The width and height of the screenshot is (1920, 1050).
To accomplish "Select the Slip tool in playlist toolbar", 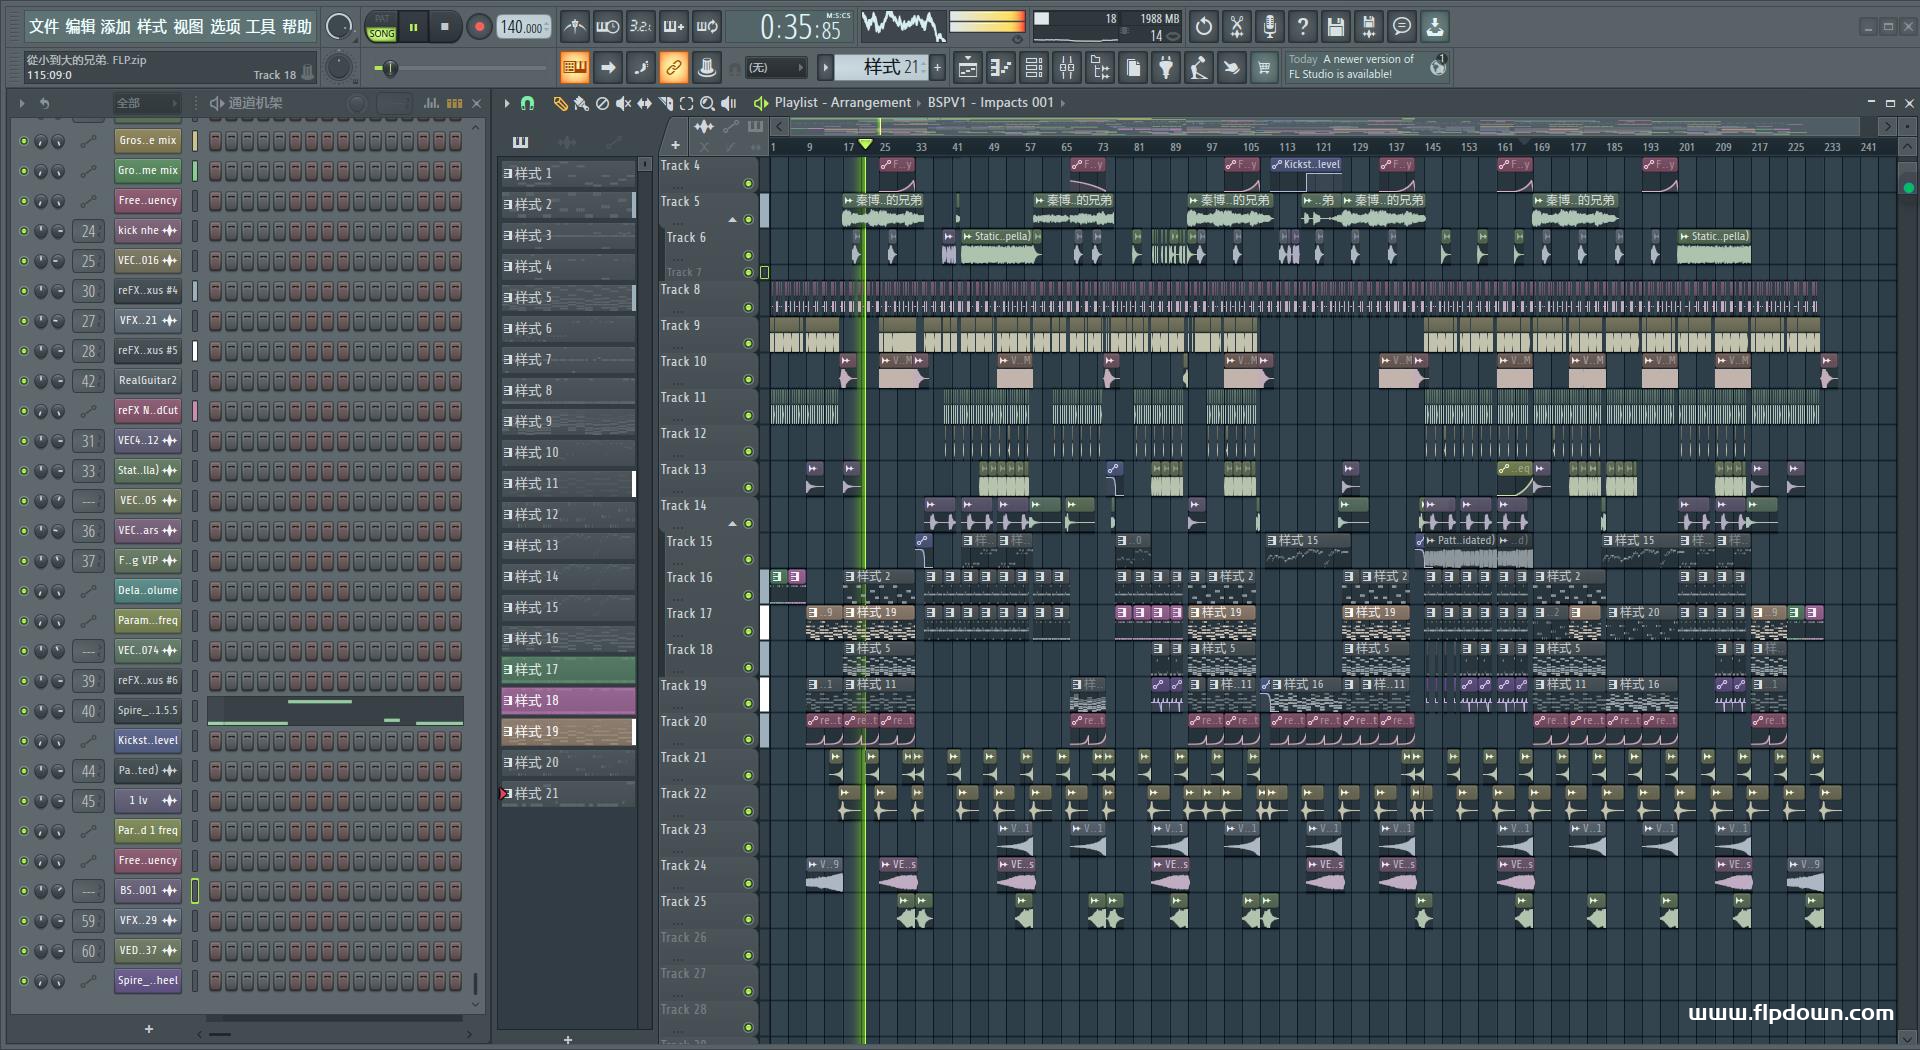I will (644, 103).
